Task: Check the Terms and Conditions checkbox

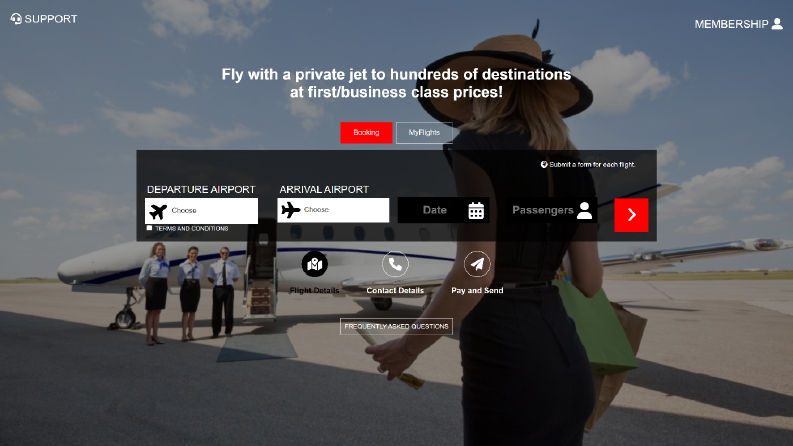Action: pyautogui.click(x=149, y=228)
